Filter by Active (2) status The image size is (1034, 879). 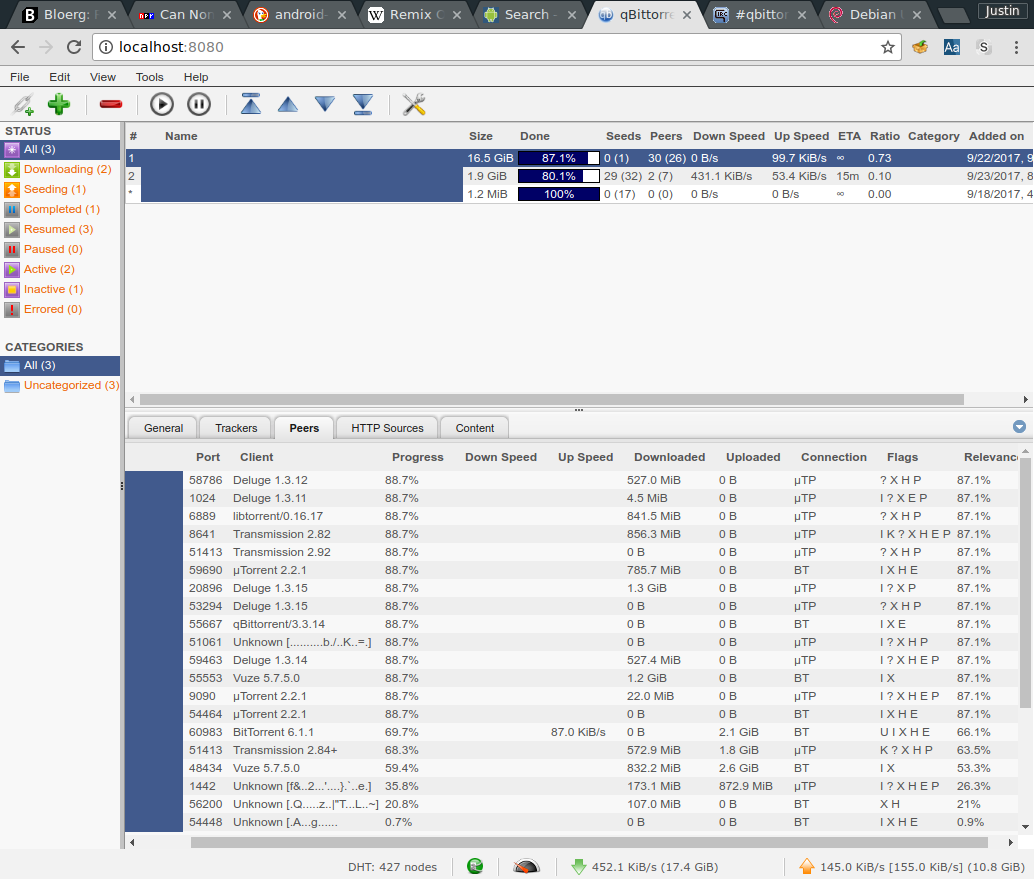(x=60, y=269)
